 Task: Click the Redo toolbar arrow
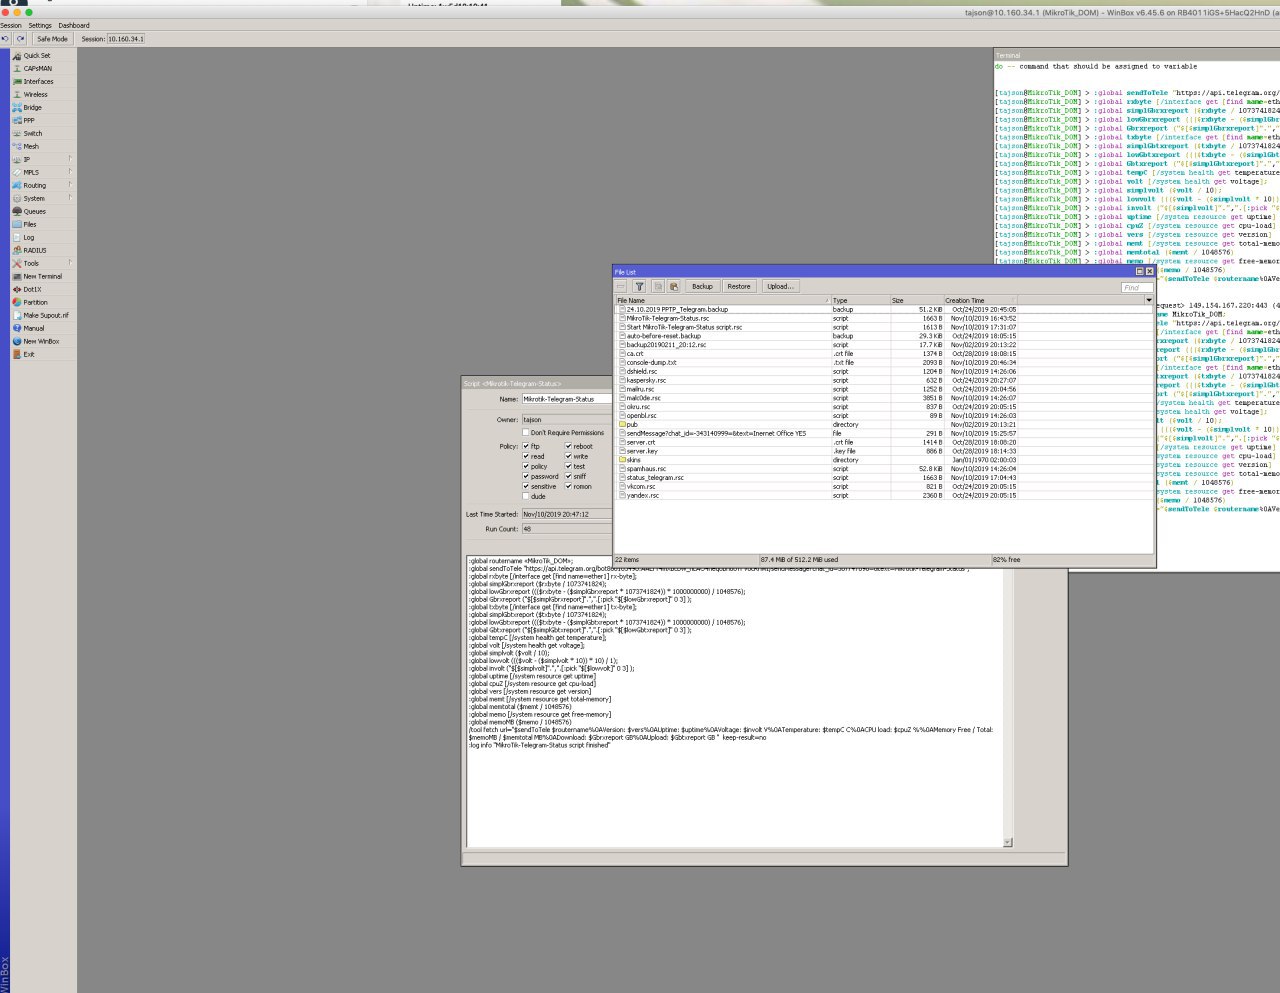(20, 39)
